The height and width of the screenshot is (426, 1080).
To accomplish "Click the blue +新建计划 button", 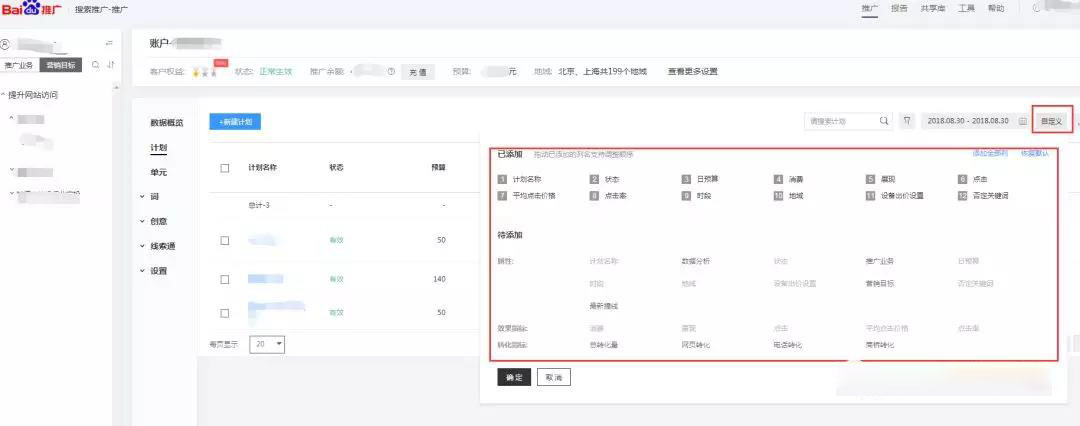I will (235, 121).
